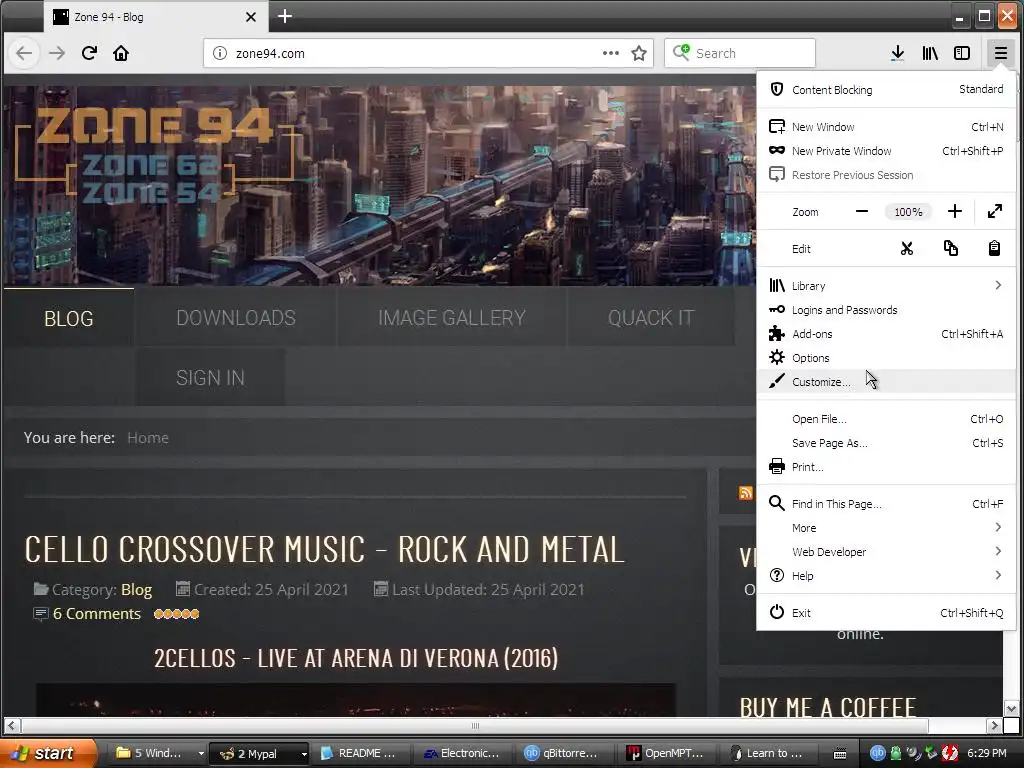Click the Blog category link
The height and width of the screenshot is (768, 1024).
(x=136, y=590)
